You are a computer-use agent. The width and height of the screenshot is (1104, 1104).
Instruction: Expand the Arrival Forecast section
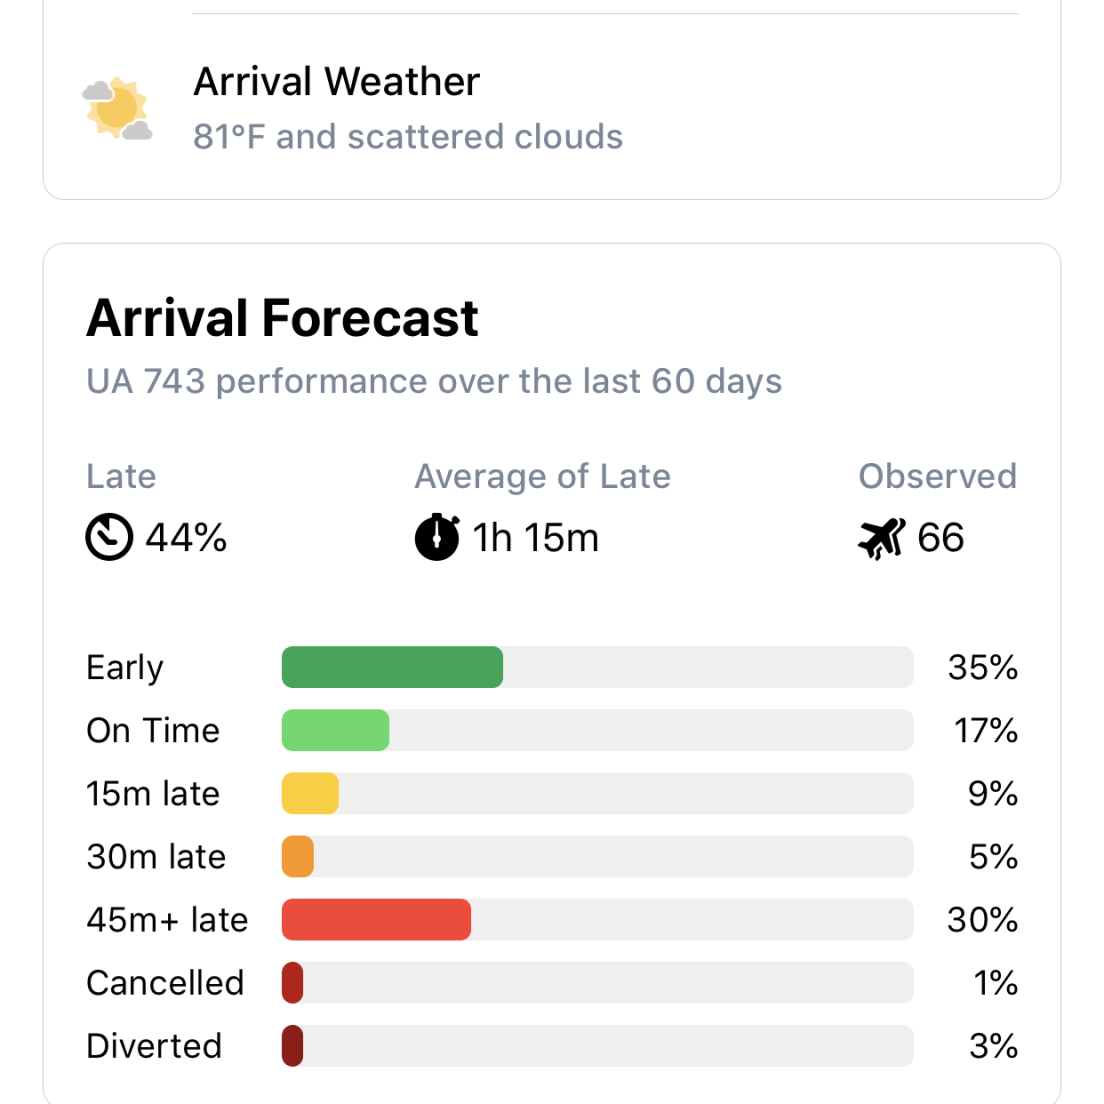283,317
